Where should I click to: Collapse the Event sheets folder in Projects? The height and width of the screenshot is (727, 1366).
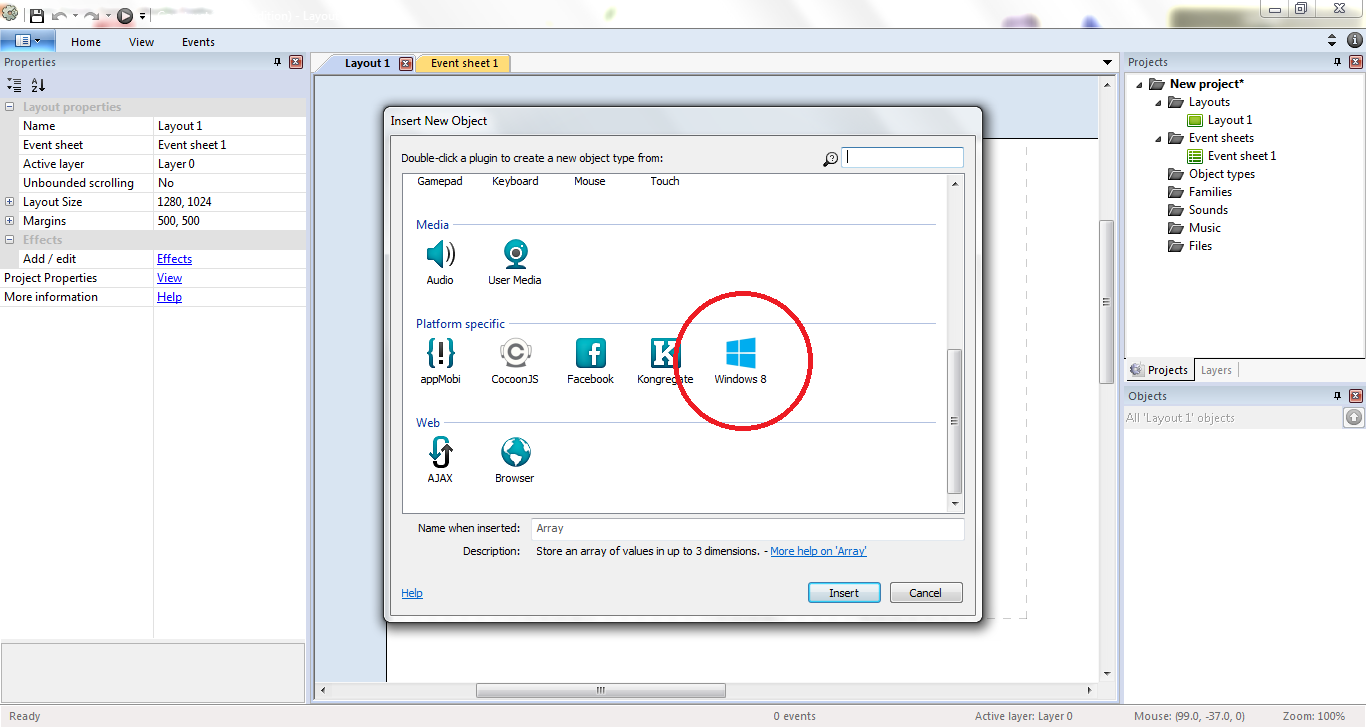click(x=1159, y=138)
